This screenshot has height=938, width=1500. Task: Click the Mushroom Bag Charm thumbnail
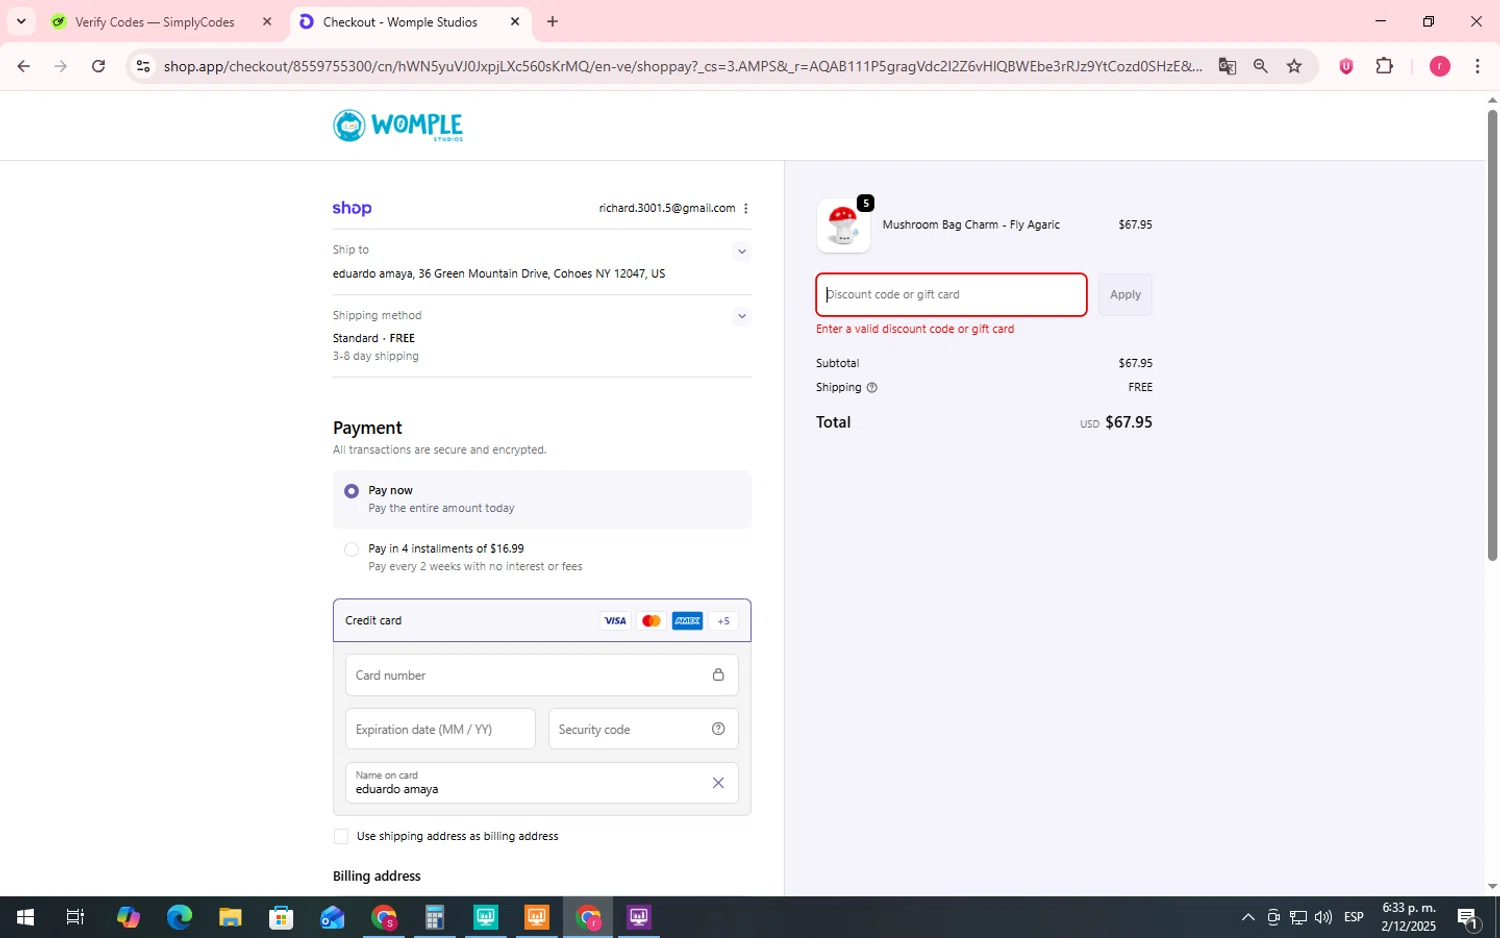tap(843, 225)
